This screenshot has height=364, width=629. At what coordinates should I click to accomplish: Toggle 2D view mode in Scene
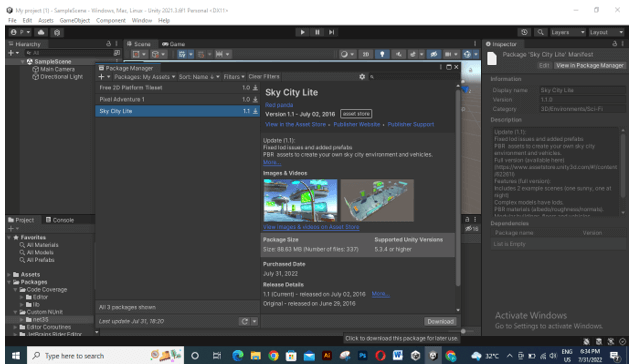(365, 54)
